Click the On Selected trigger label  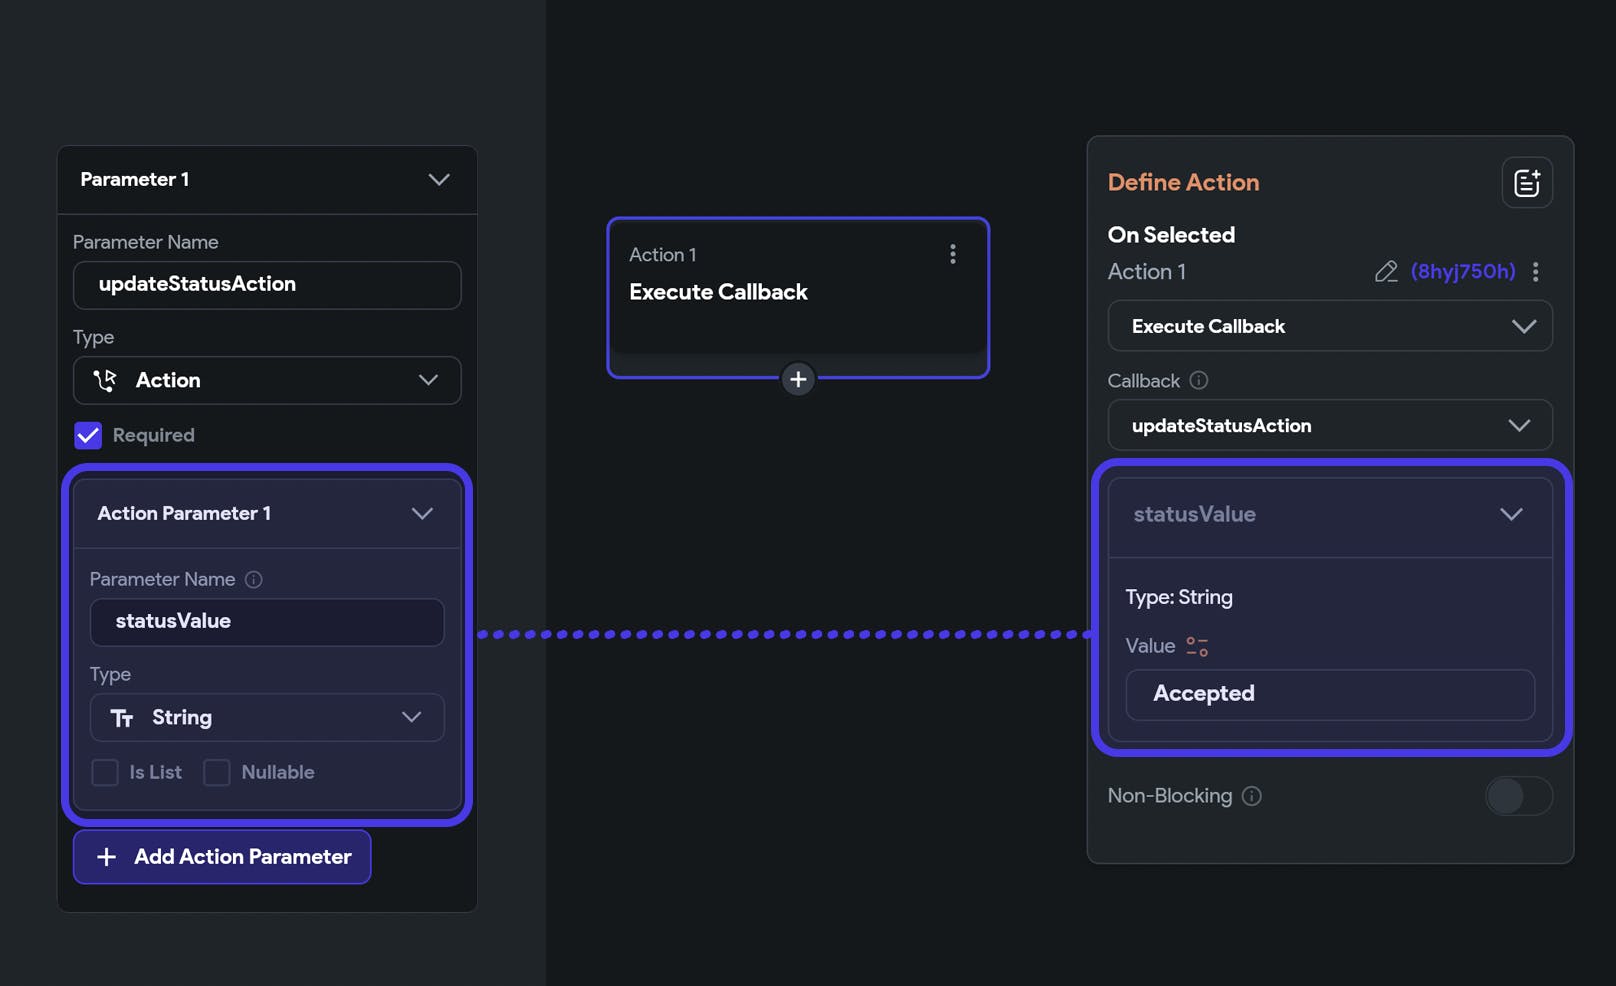pos(1171,235)
